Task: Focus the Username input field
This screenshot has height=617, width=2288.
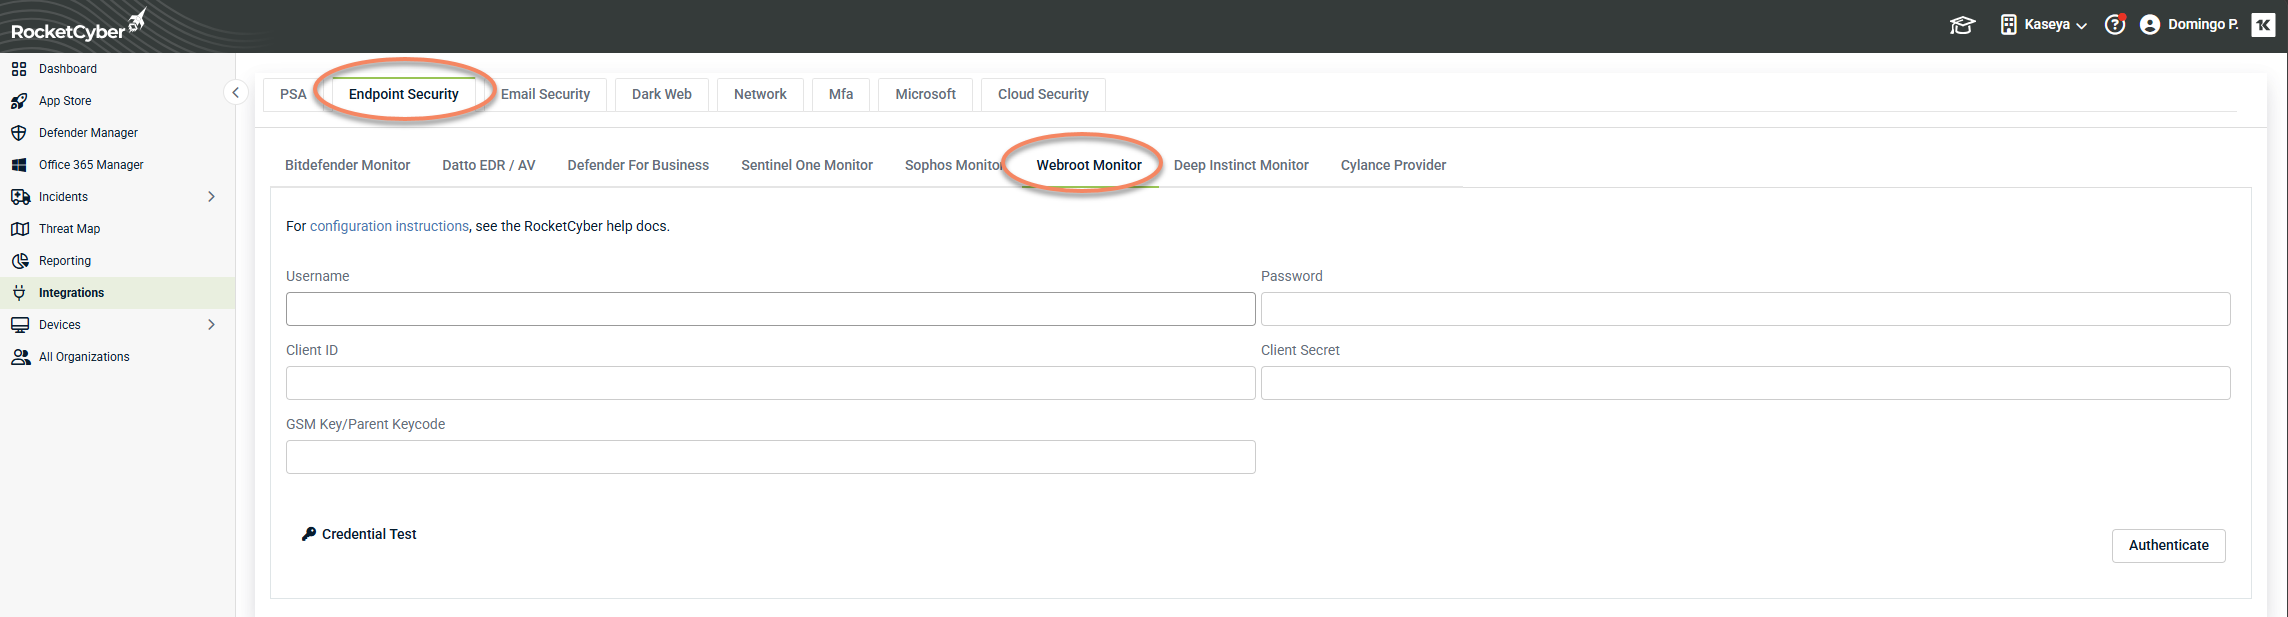Action: (x=770, y=309)
